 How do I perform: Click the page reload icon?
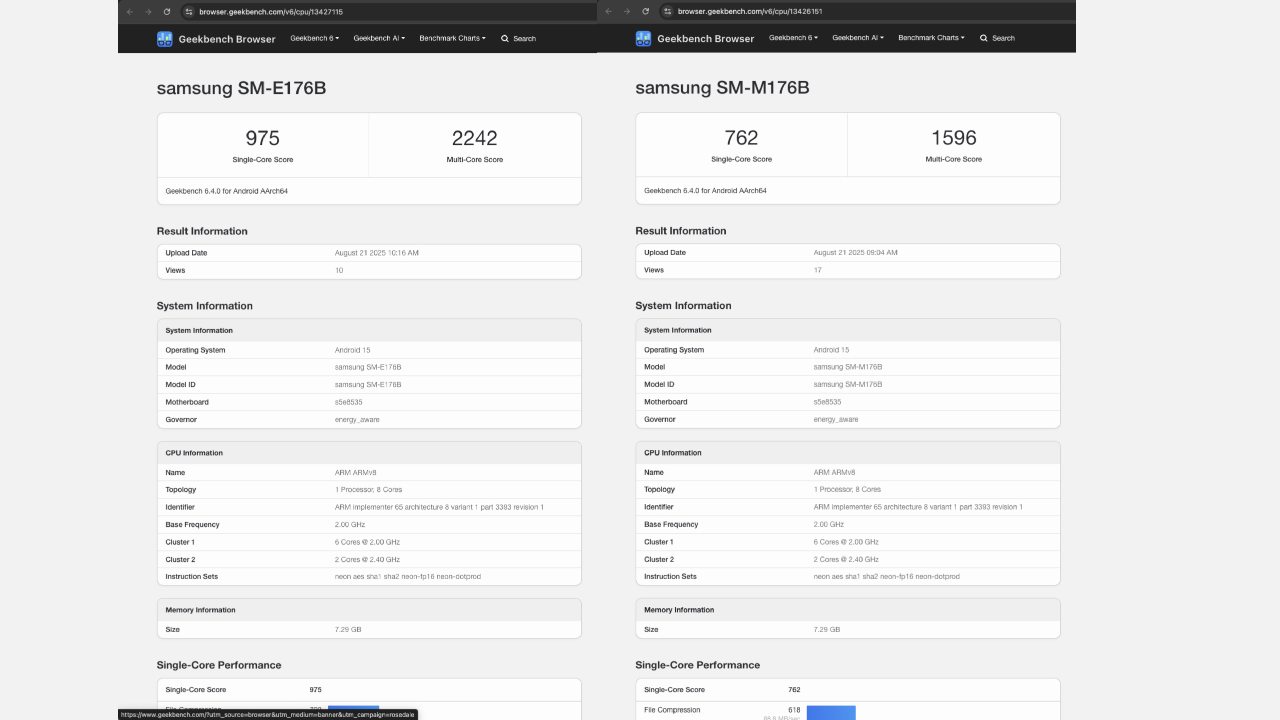(165, 12)
